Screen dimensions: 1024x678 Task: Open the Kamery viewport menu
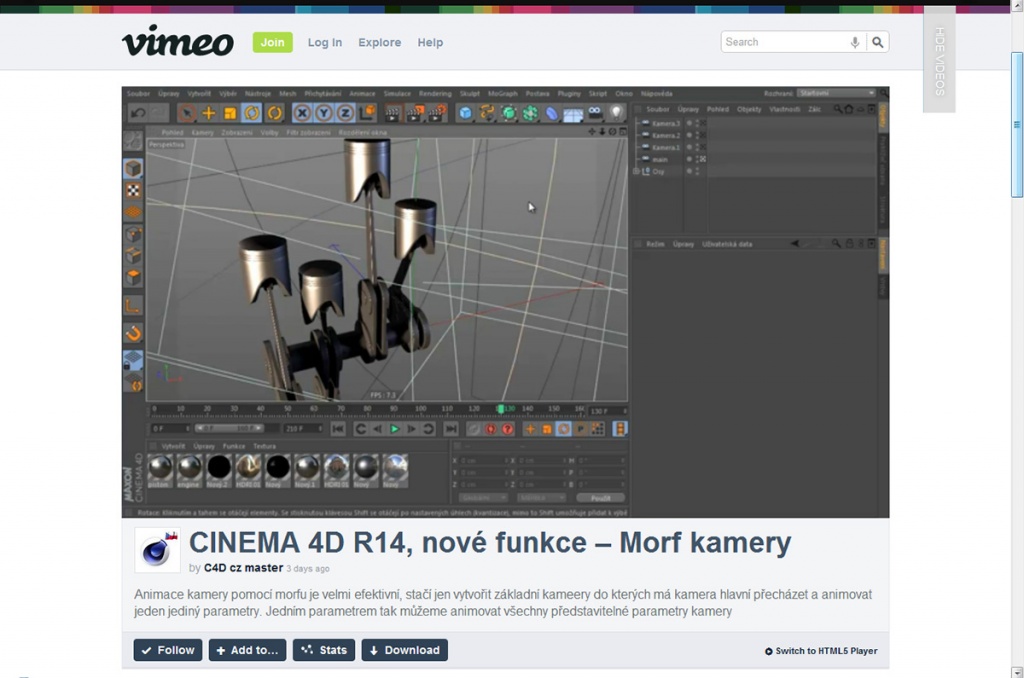tap(202, 133)
